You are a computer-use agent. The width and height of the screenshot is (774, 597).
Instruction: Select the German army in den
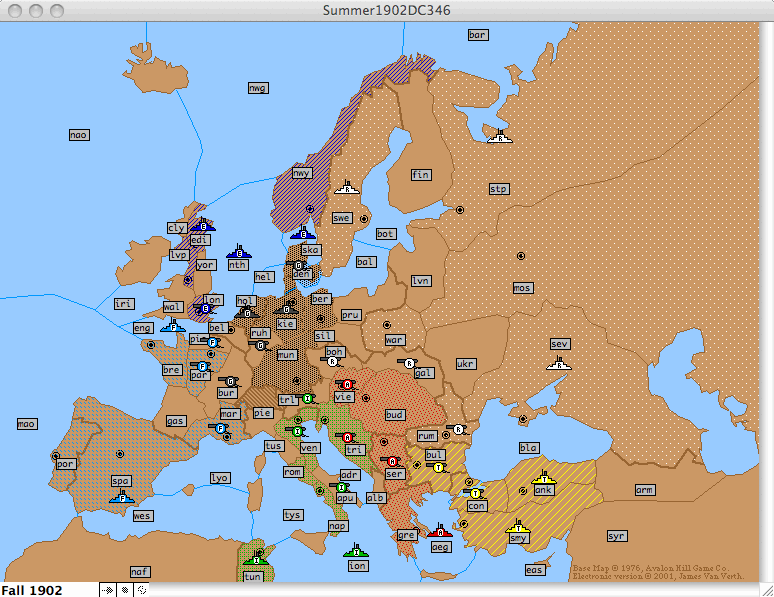coord(298,266)
